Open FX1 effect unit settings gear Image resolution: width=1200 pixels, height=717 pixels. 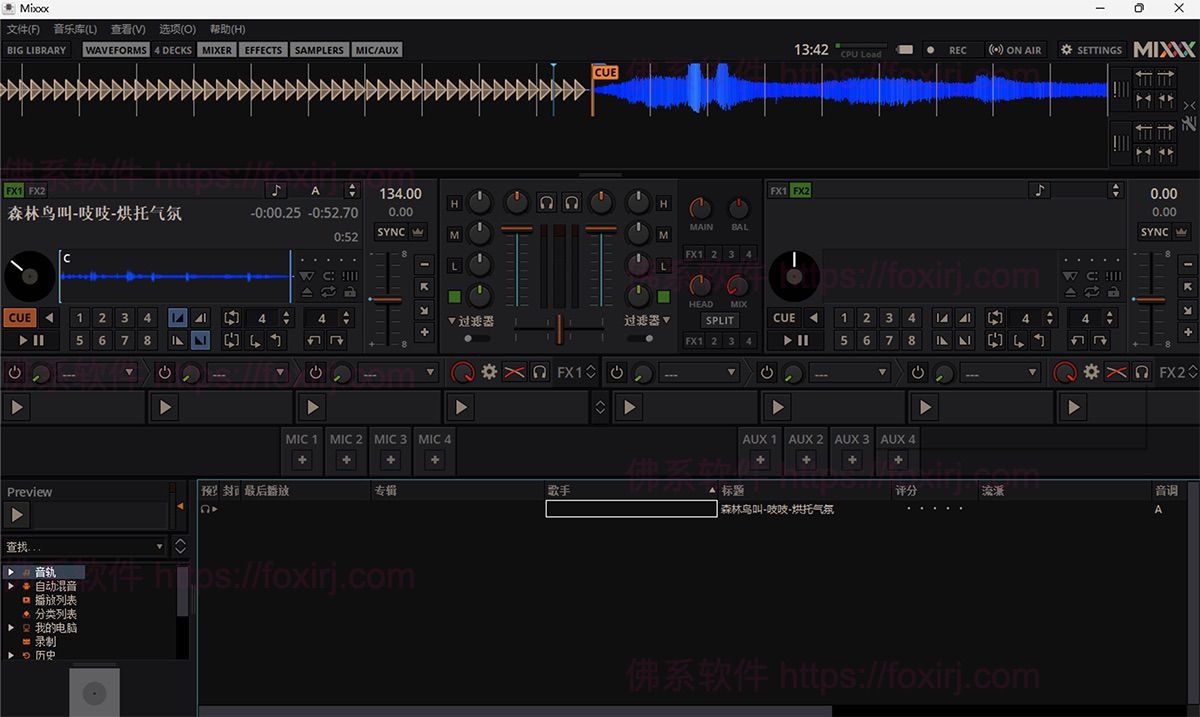coord(489,372)
